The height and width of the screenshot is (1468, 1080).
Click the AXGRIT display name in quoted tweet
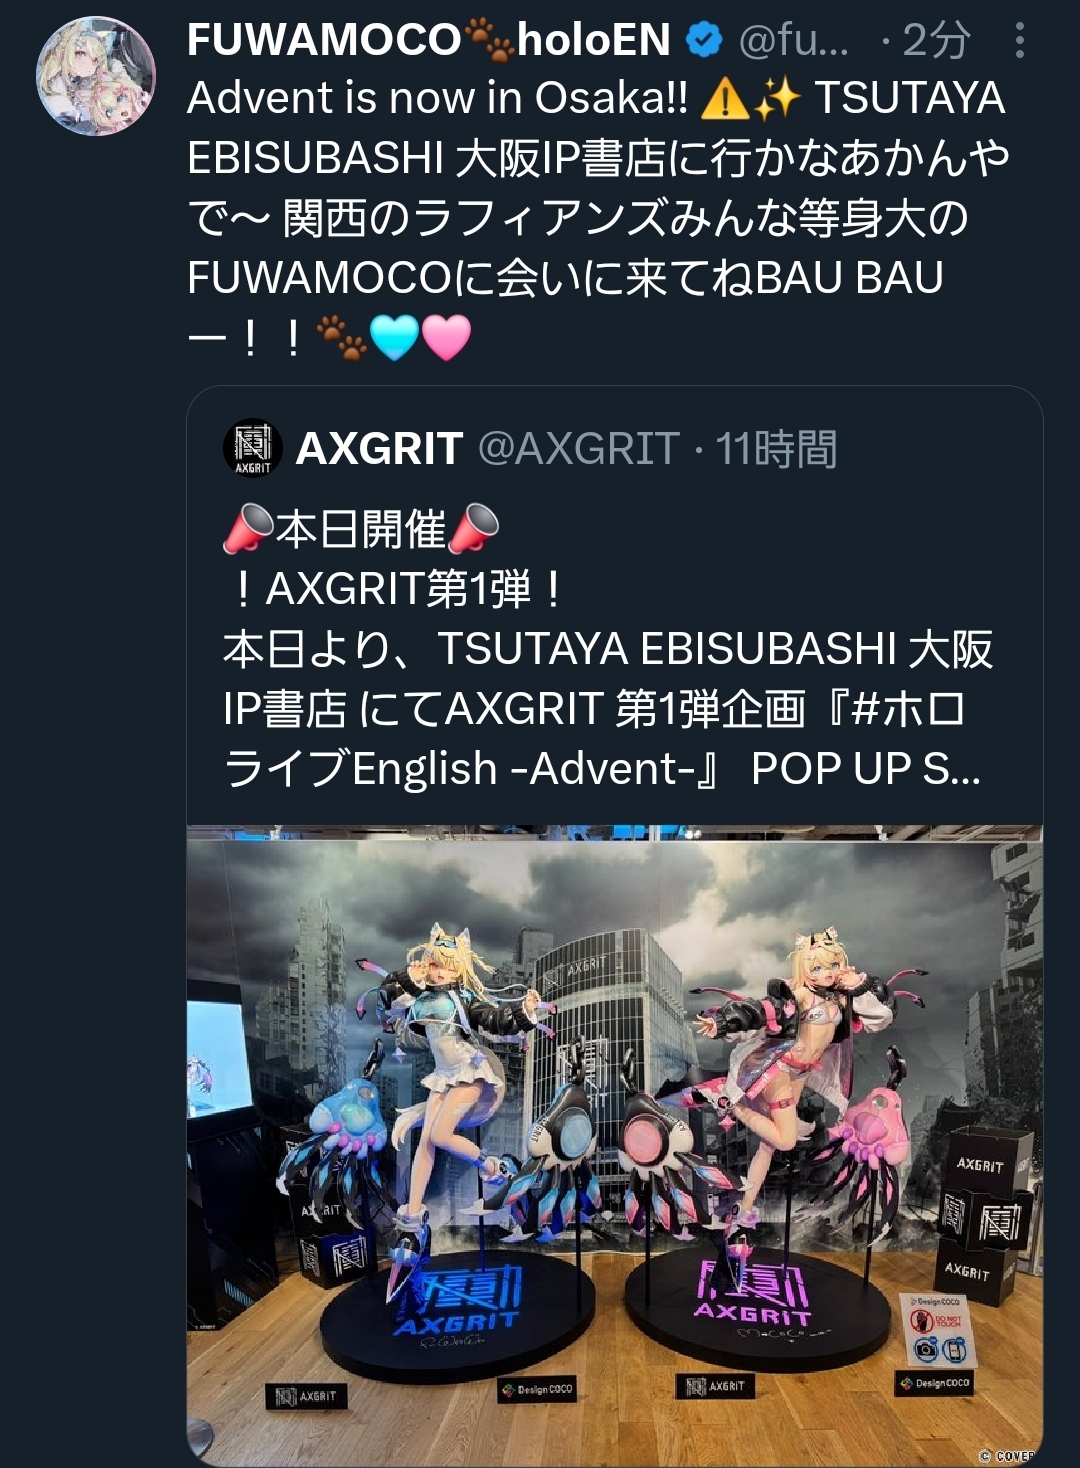pos(379,448)
